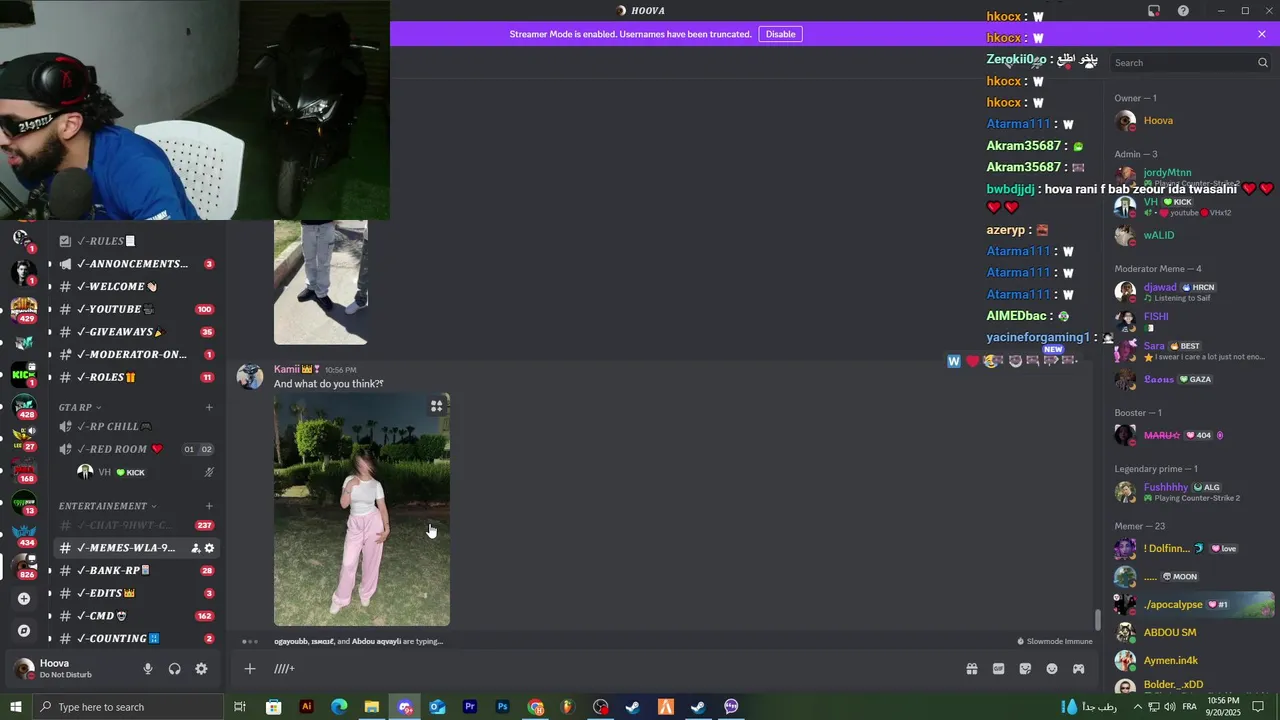Add the red heart reaction on the message
The width and height of the screenshot is (1280, 720).
[x=972, y=361]
